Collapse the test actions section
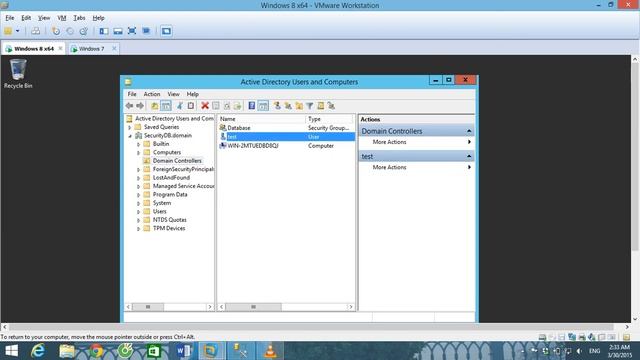This screenshot has width=640, height=360. tap(469, 156)
